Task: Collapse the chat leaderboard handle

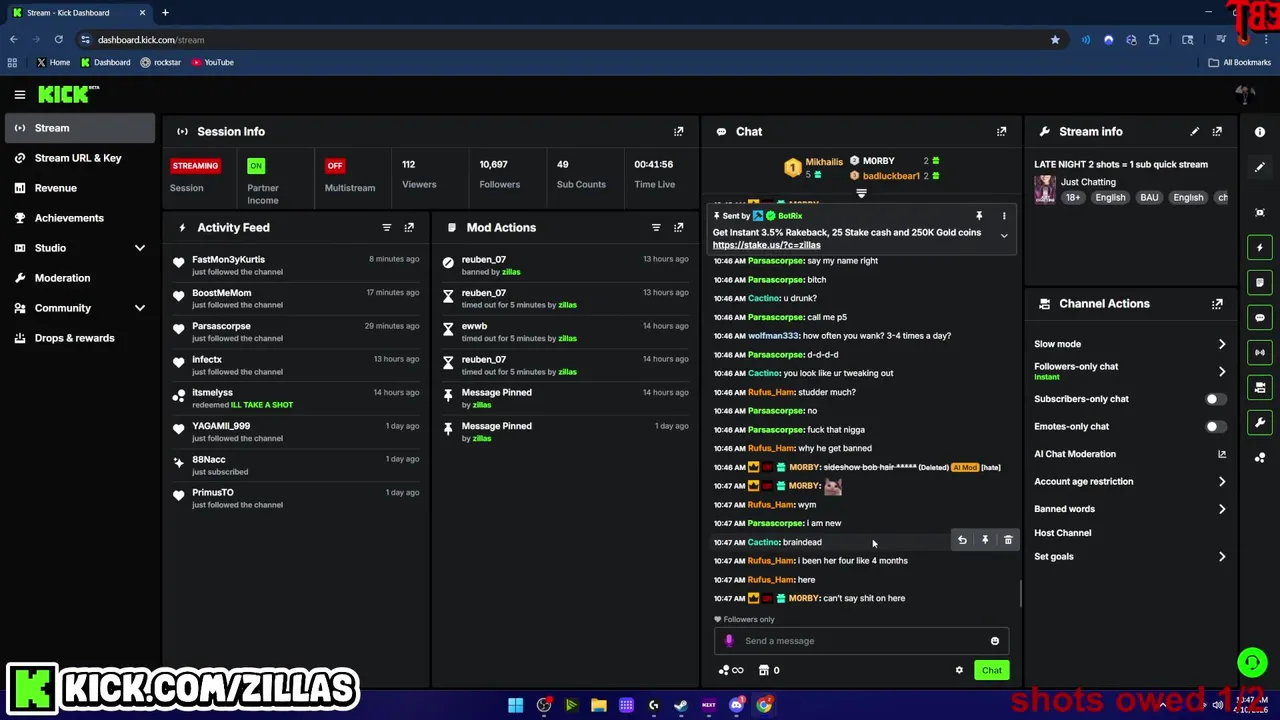Action: [x=861, y=193]
